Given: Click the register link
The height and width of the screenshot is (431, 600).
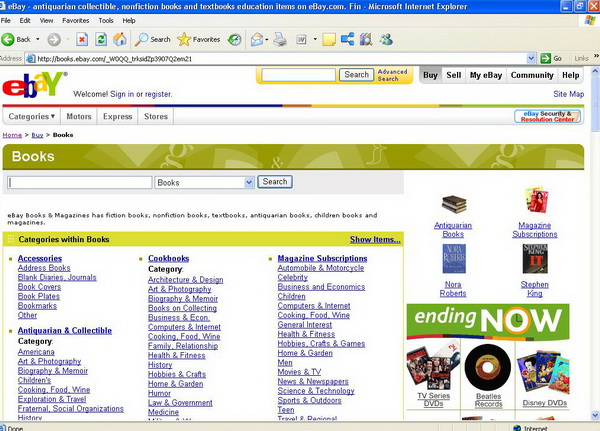Looking at the screenshot, I should (158, 94).
